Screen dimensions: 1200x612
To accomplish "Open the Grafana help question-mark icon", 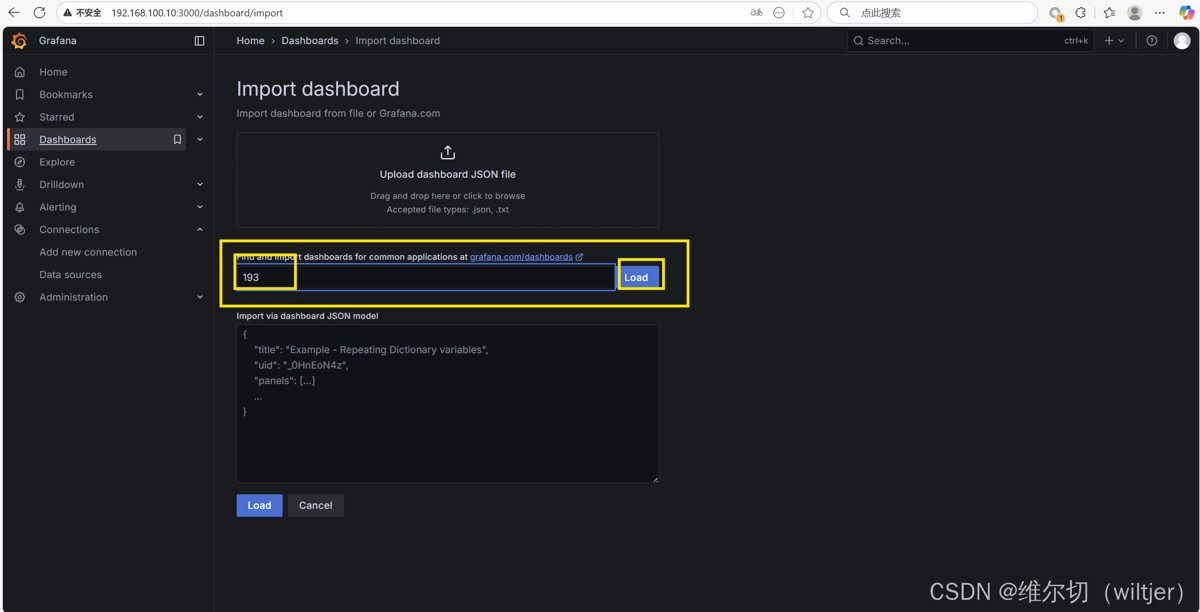I will [x=1151, y=41].
